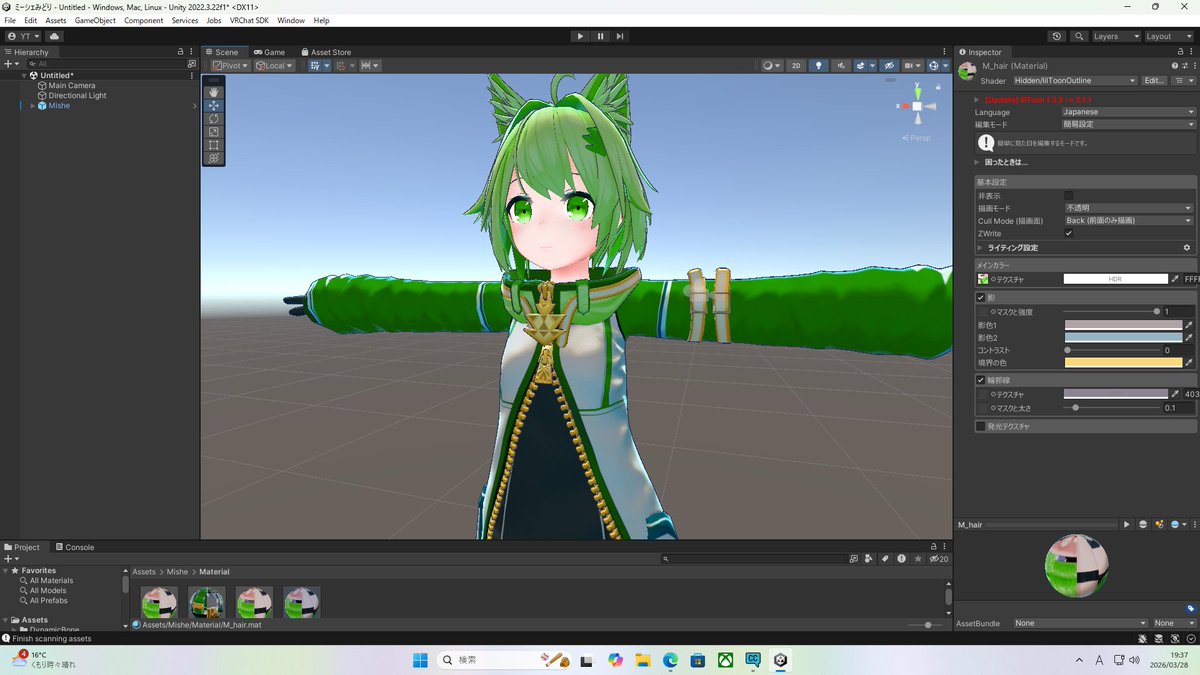Open the Shader selection dropdown

point(1073,80)
